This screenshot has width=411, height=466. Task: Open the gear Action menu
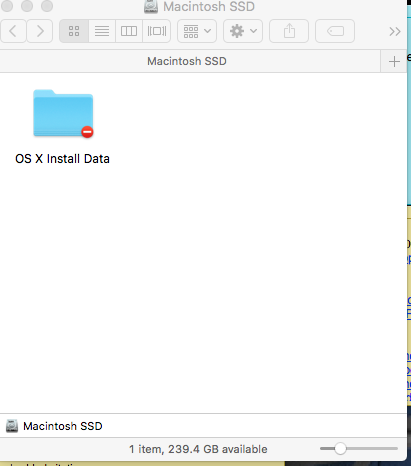pos(243,31)
